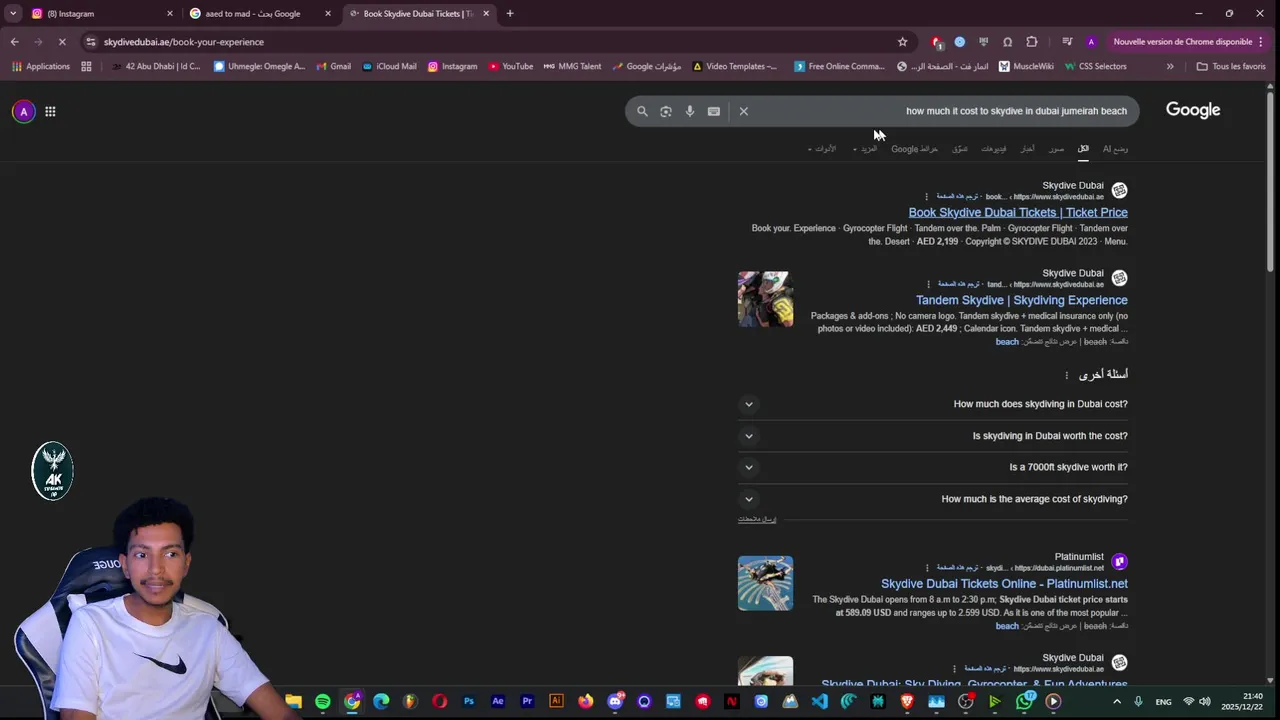Viewport: 1280px width, 720px height.
Task: Open the More (المزيد) dropdown in search tabs
Action: point(865,149)
